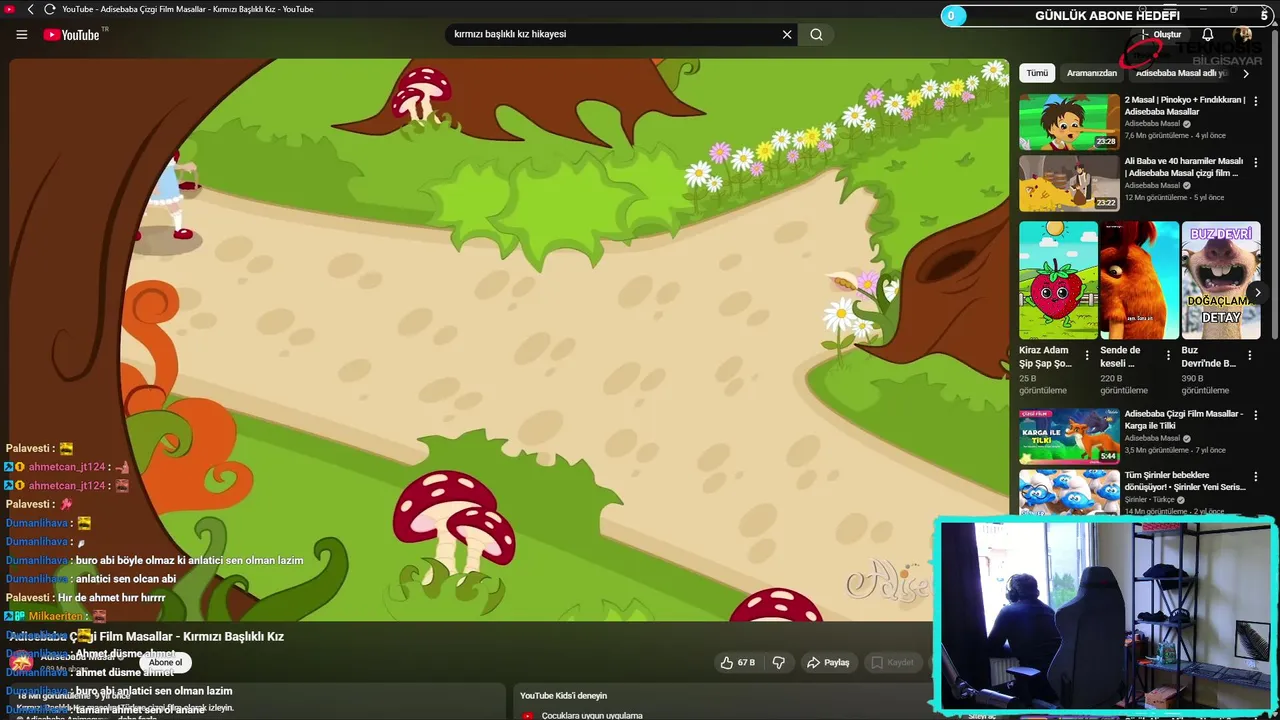1280x720 pixels.
Task: Click the video title Kırmızı Başlıklı Kız
Action: coord(148,636)
